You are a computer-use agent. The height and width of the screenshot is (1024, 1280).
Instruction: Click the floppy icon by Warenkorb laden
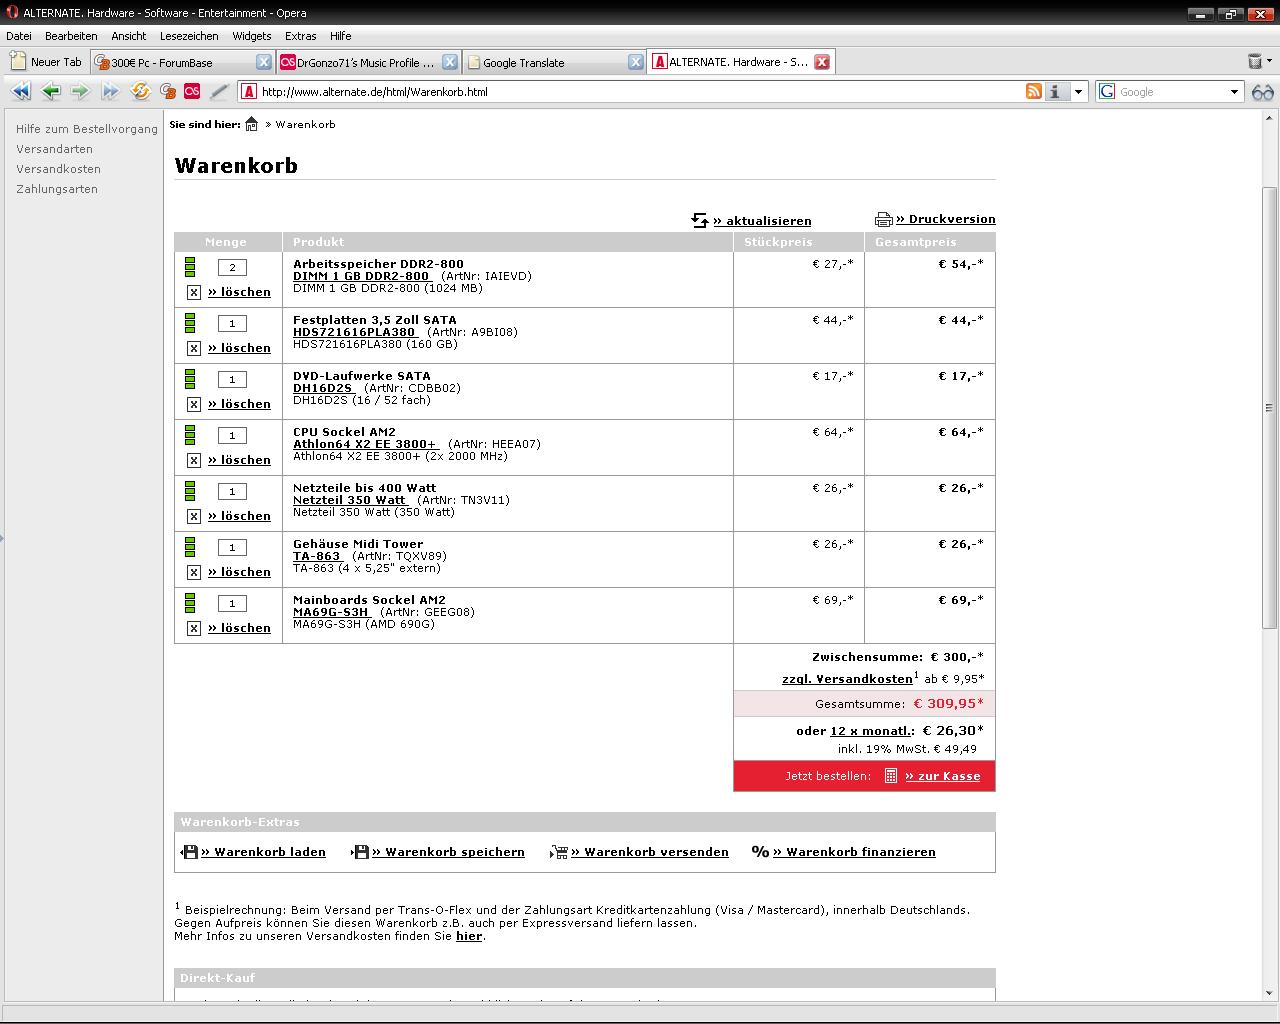(x=190, y=852)
